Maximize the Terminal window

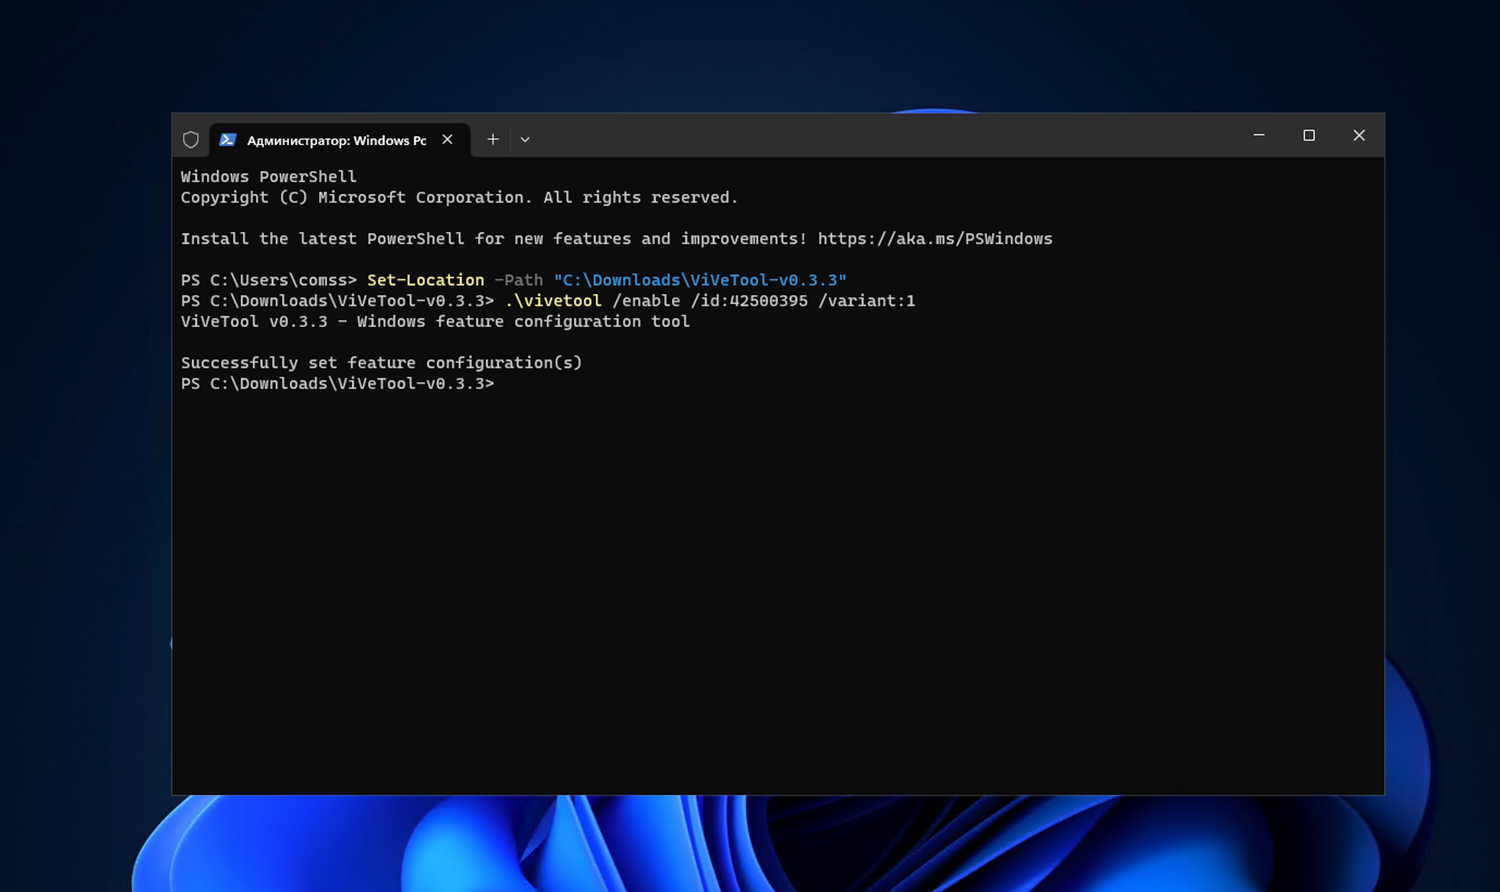tap(1309, 135)
